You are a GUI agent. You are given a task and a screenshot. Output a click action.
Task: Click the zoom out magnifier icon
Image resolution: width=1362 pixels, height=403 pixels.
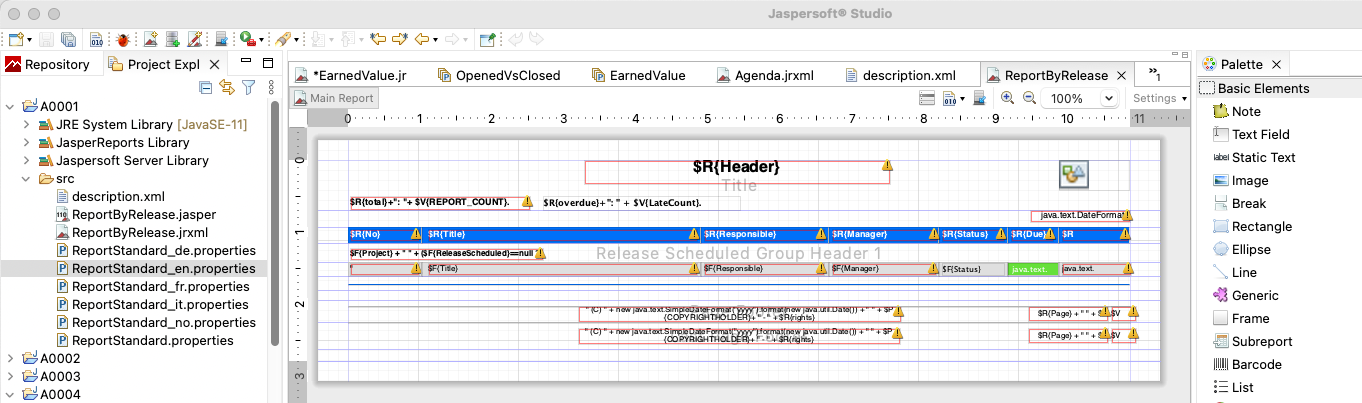(1028, 98)
